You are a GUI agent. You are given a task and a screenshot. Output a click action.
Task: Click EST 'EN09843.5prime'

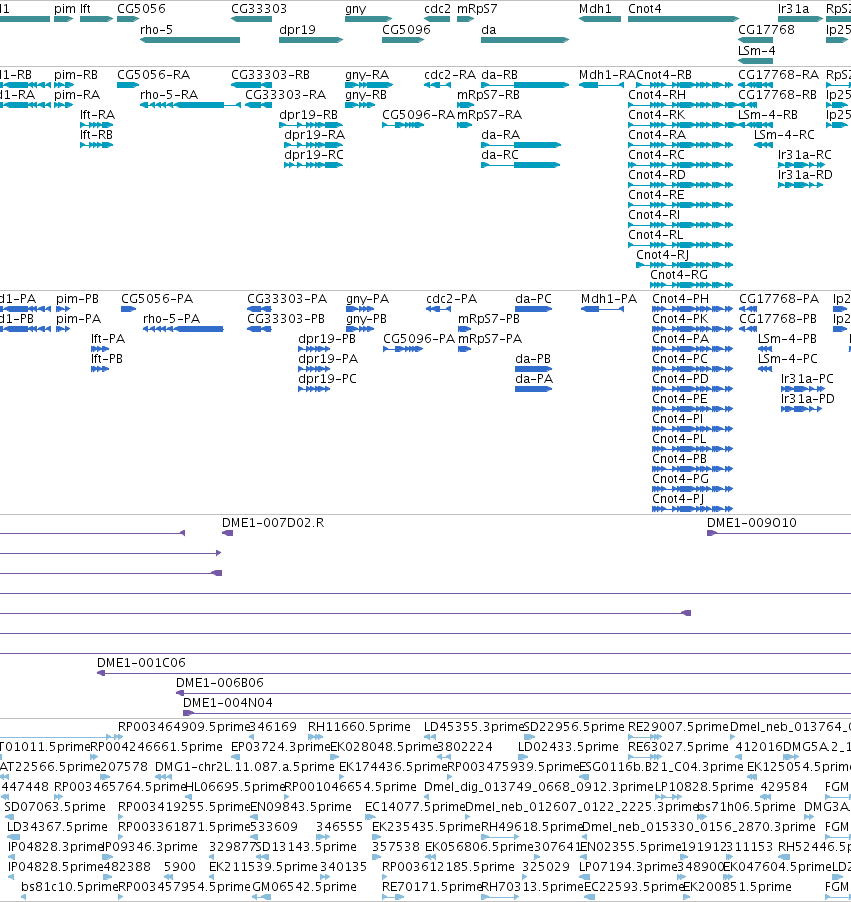point(300,807)
